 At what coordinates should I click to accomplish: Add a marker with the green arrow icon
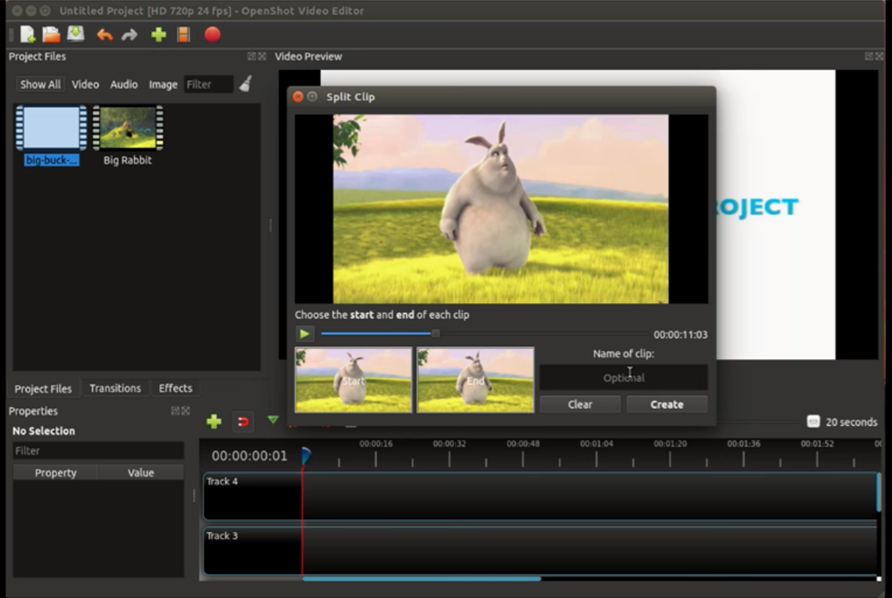coord(273,420)
